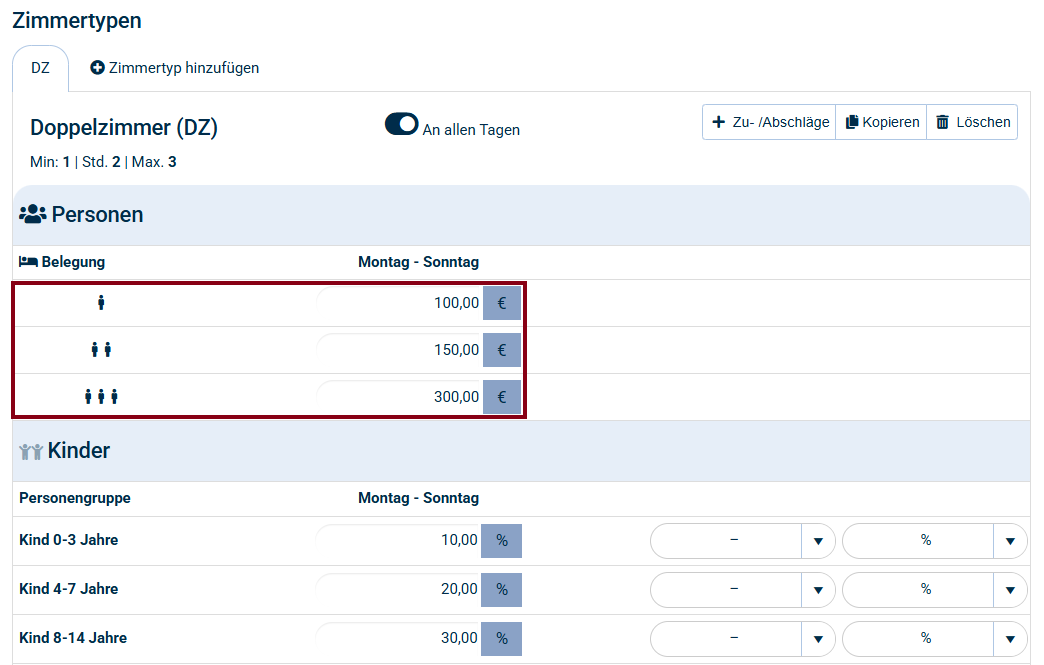Click the two persons occupancy icon

click(x=101, y=350)
